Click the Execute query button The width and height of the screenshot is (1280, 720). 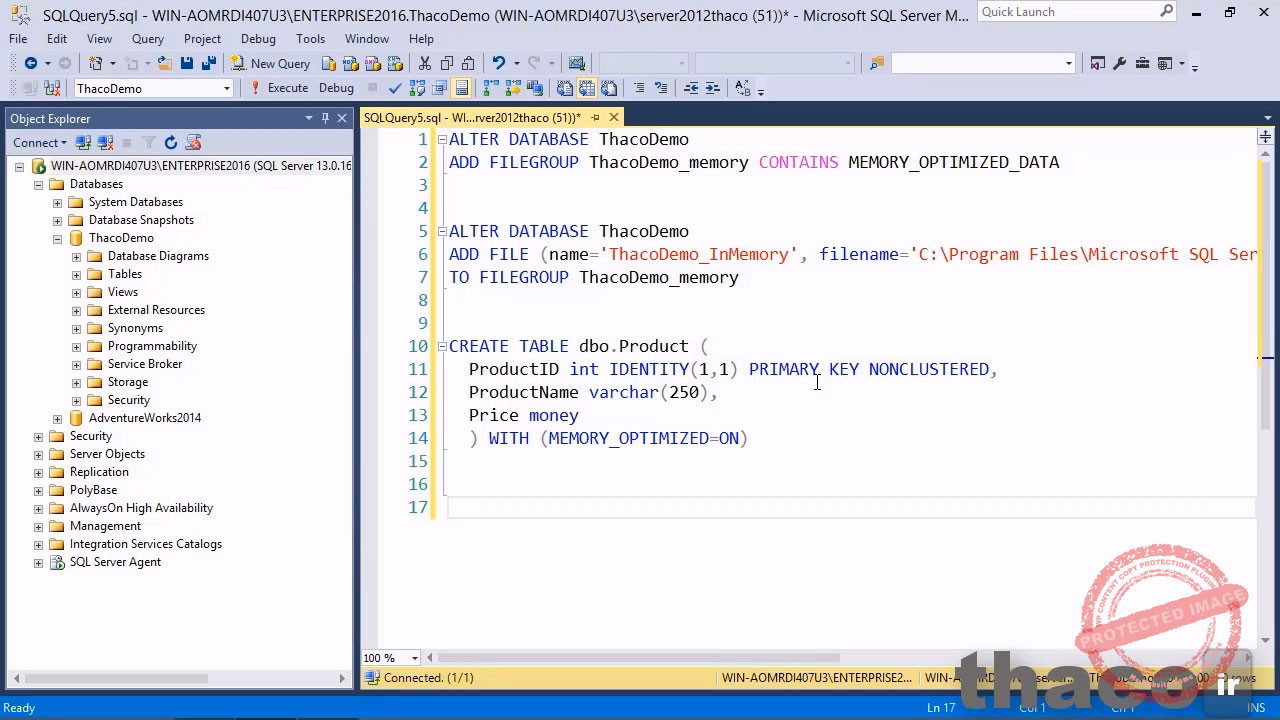279,88
